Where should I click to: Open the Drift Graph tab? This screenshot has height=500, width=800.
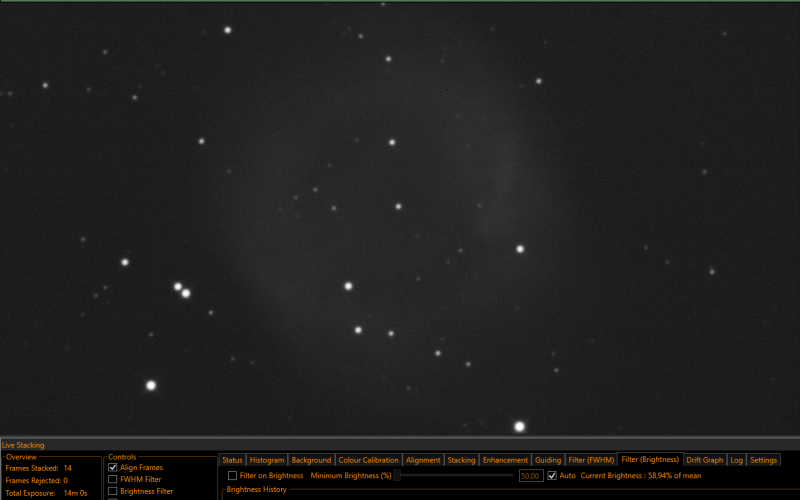click(705, 460)
